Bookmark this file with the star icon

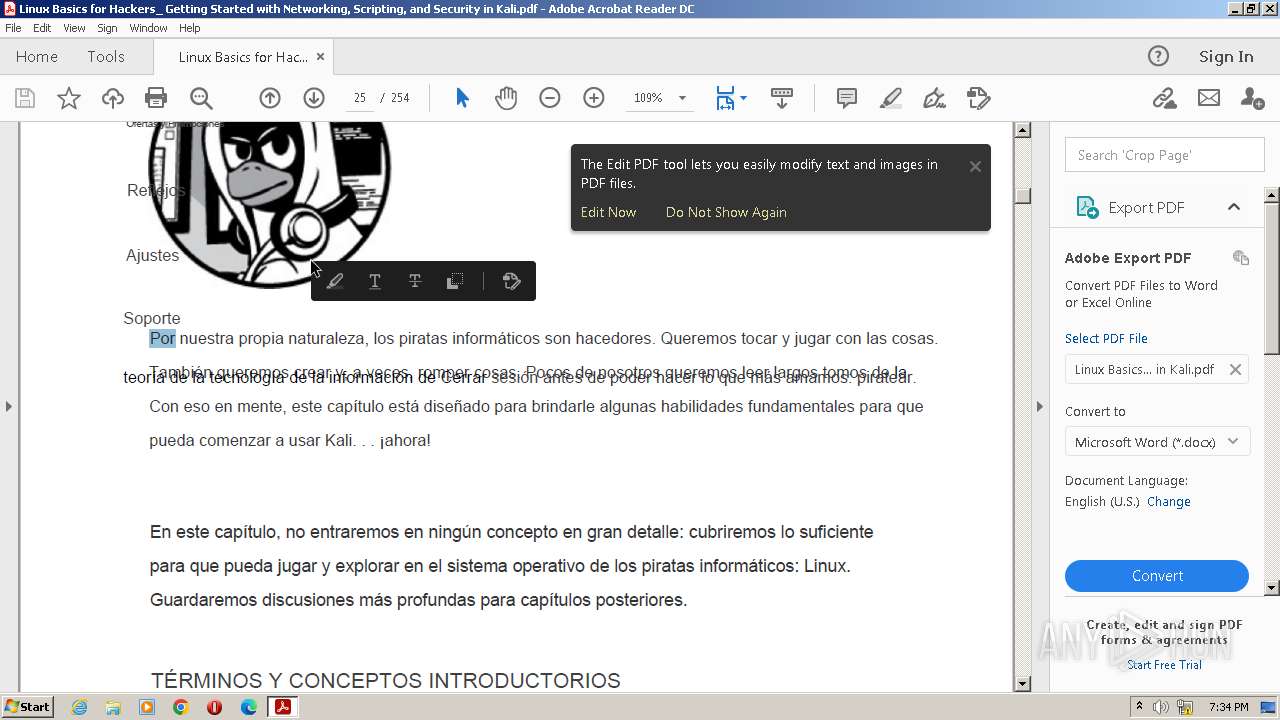click(x=69, y=98)
